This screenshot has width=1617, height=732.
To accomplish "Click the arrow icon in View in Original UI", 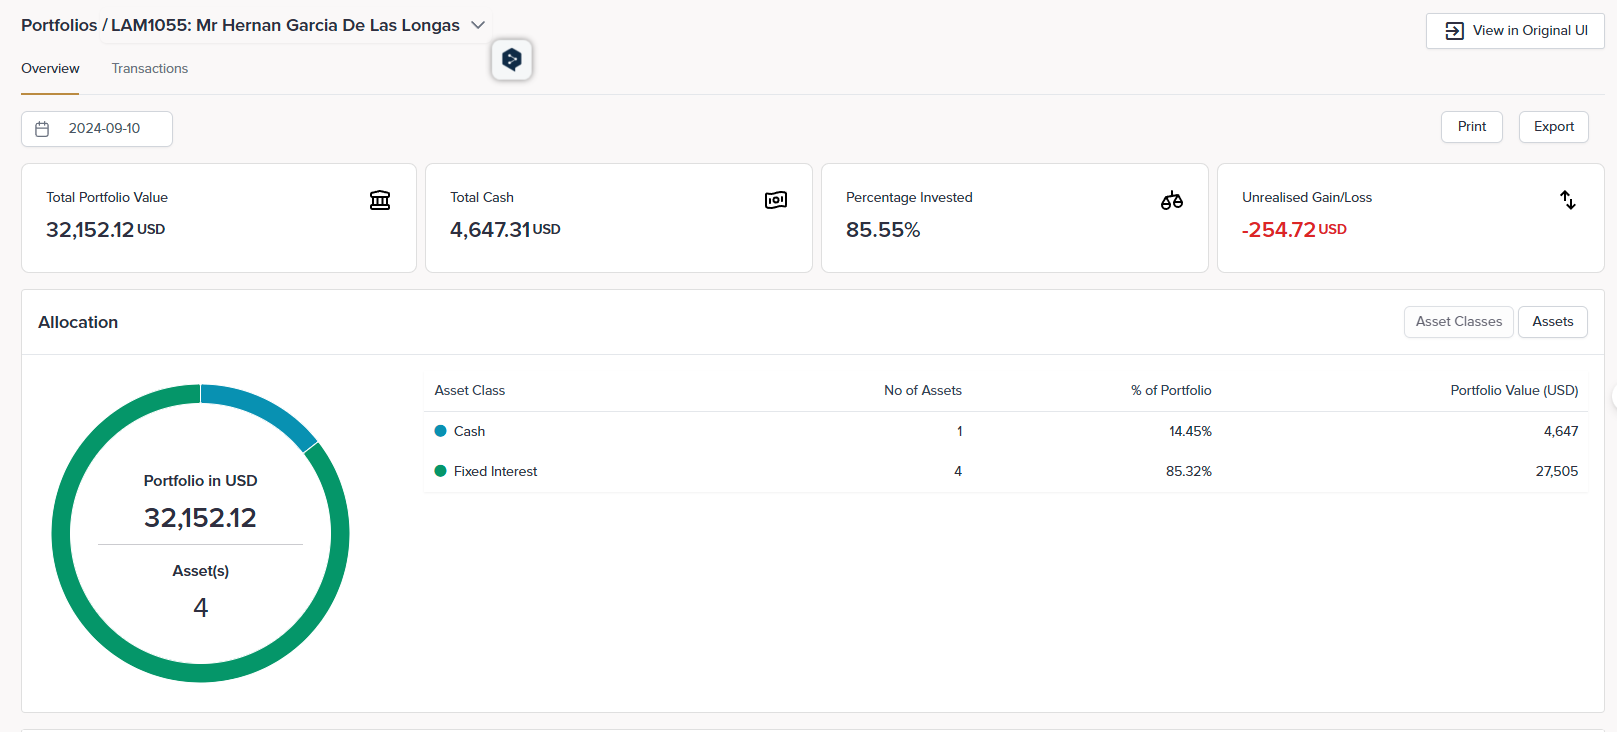I will click(x=1454, y=31).
